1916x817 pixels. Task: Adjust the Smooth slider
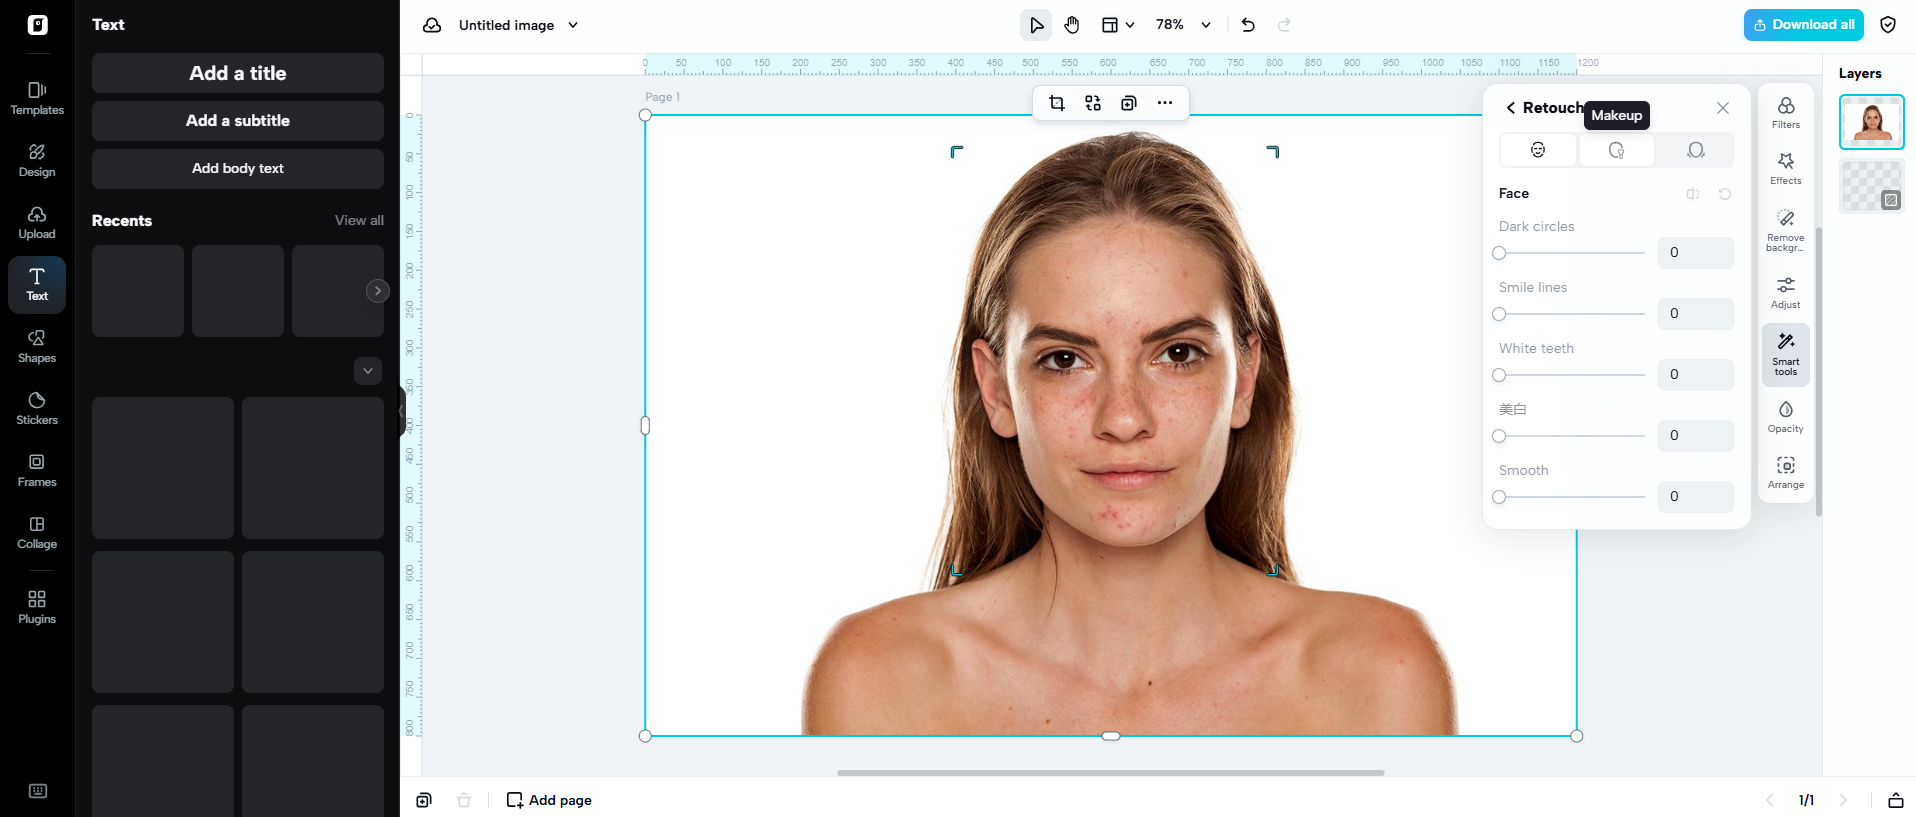(1571, 497)
